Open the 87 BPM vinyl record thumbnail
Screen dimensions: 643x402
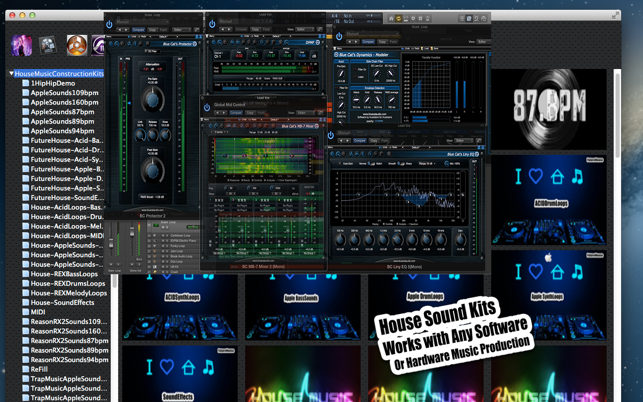tap(549, 109)
